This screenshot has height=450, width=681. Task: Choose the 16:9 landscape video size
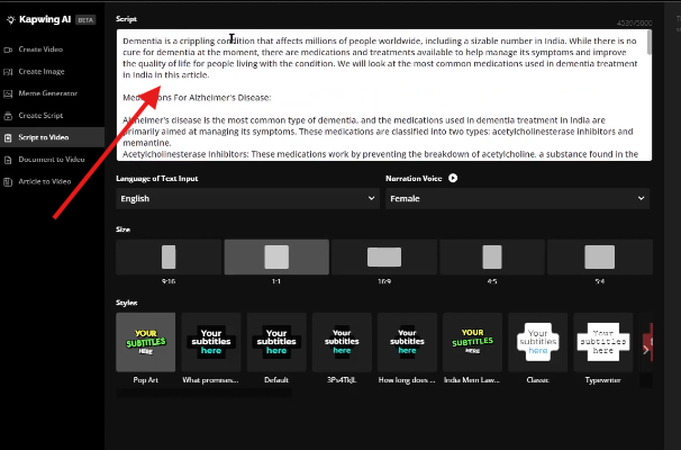click(384, 257)
